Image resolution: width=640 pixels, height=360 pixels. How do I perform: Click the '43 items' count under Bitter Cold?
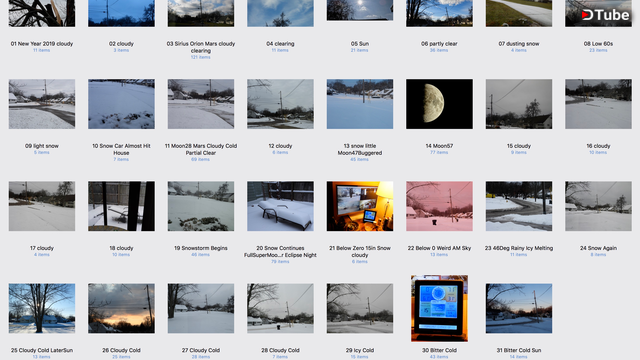click(x=439, y=357)
